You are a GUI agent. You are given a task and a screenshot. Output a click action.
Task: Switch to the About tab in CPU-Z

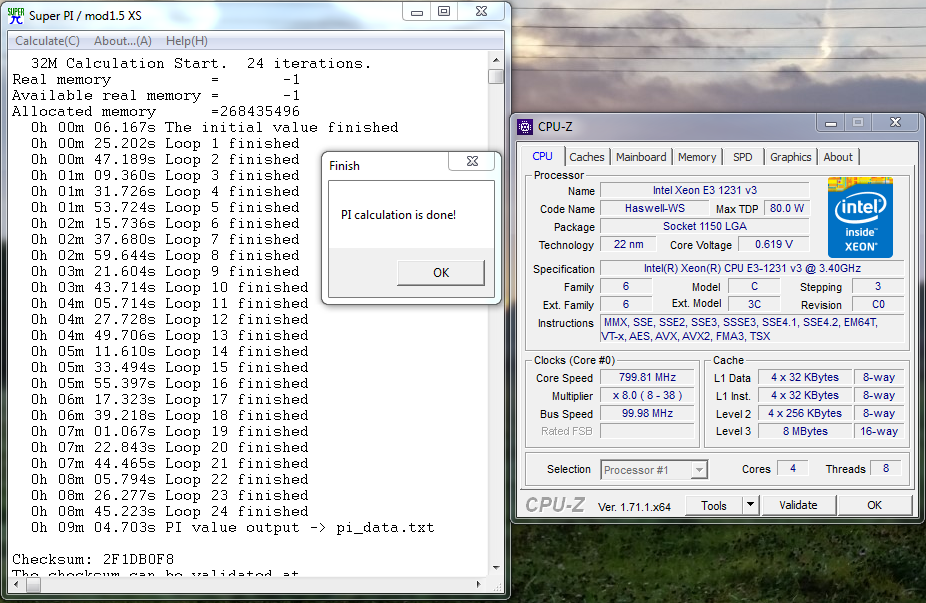(x=838, y=157)
